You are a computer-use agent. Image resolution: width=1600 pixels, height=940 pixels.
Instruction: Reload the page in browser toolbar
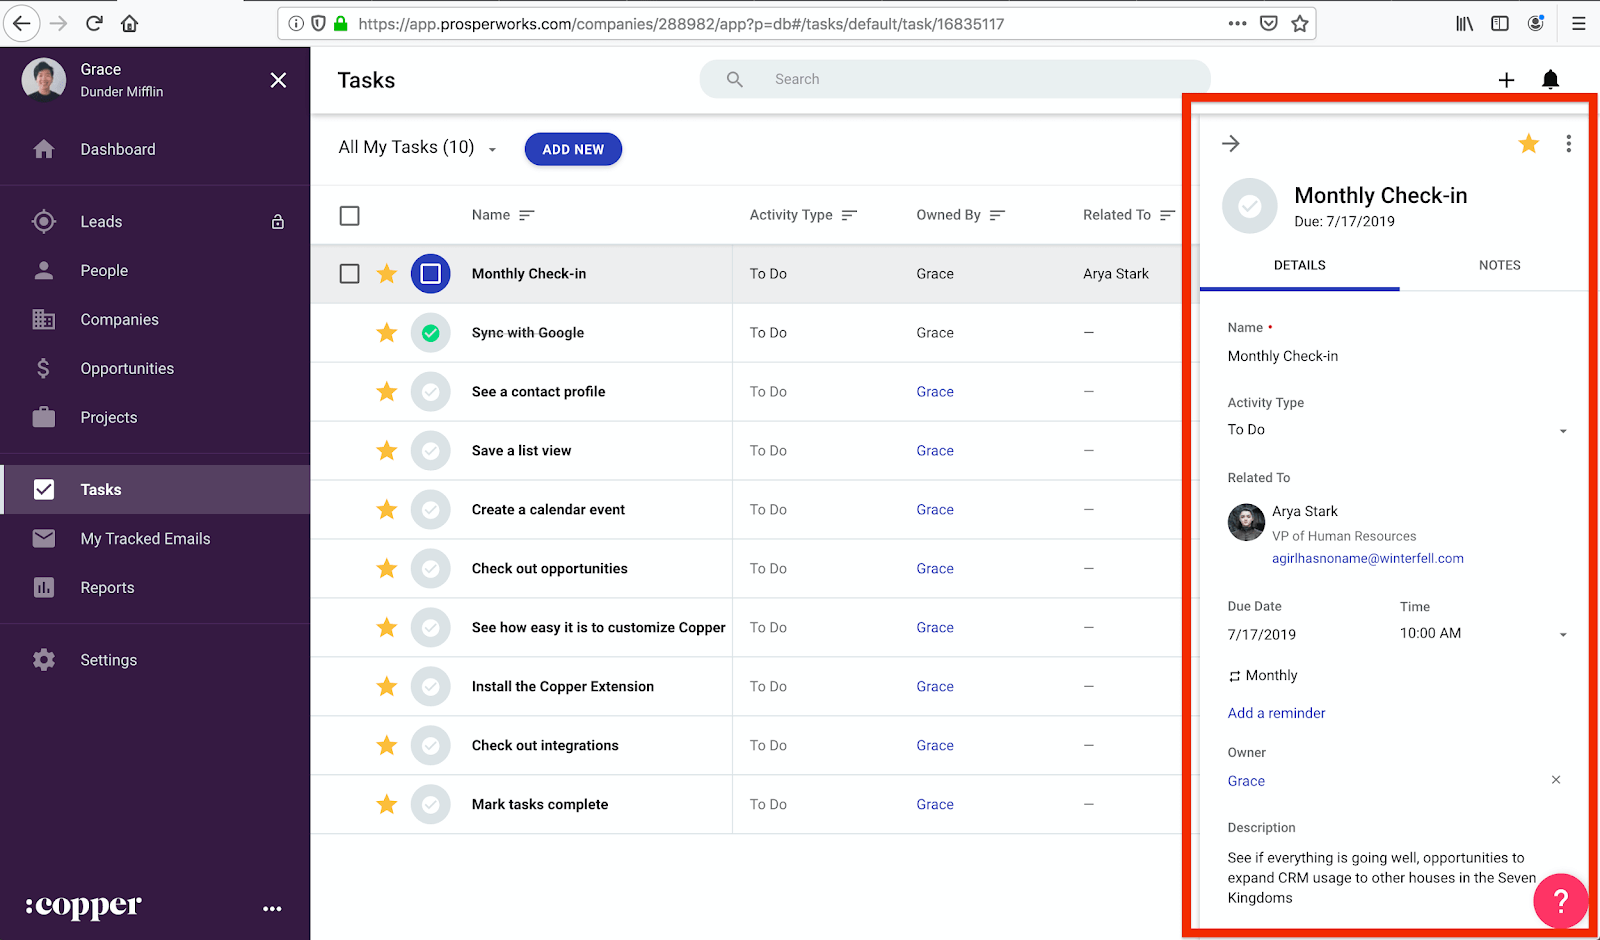(x=94, y=23)
